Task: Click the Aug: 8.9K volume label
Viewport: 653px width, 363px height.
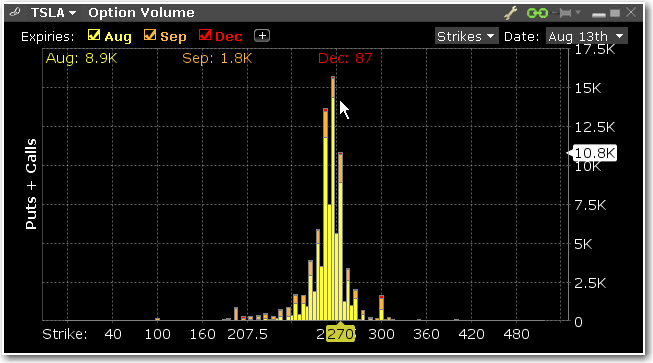Action: click(x=81, y=58)
